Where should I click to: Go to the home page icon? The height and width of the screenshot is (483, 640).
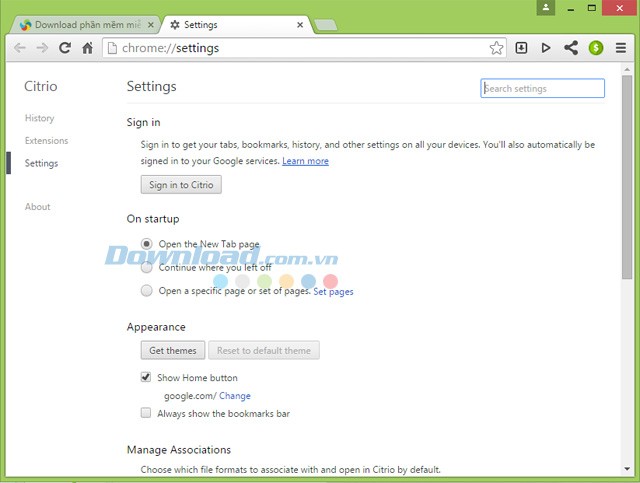[x=88, y=47]
